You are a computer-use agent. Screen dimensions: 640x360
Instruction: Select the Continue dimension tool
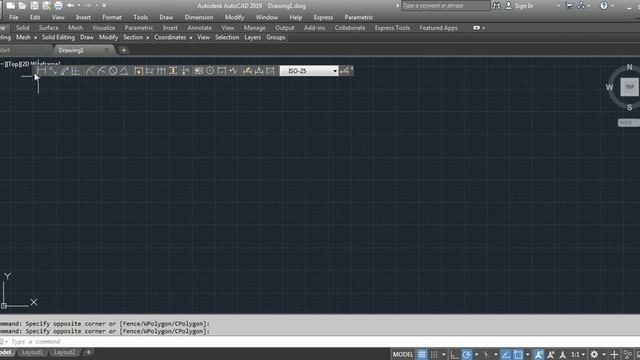point(161,71)
